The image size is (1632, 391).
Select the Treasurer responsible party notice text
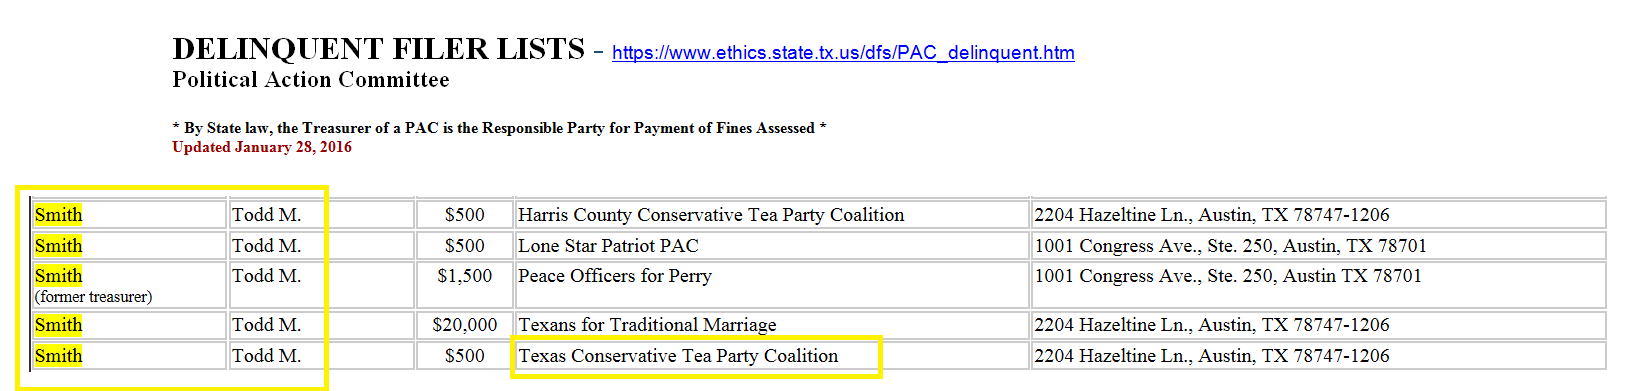click(499, 128)
